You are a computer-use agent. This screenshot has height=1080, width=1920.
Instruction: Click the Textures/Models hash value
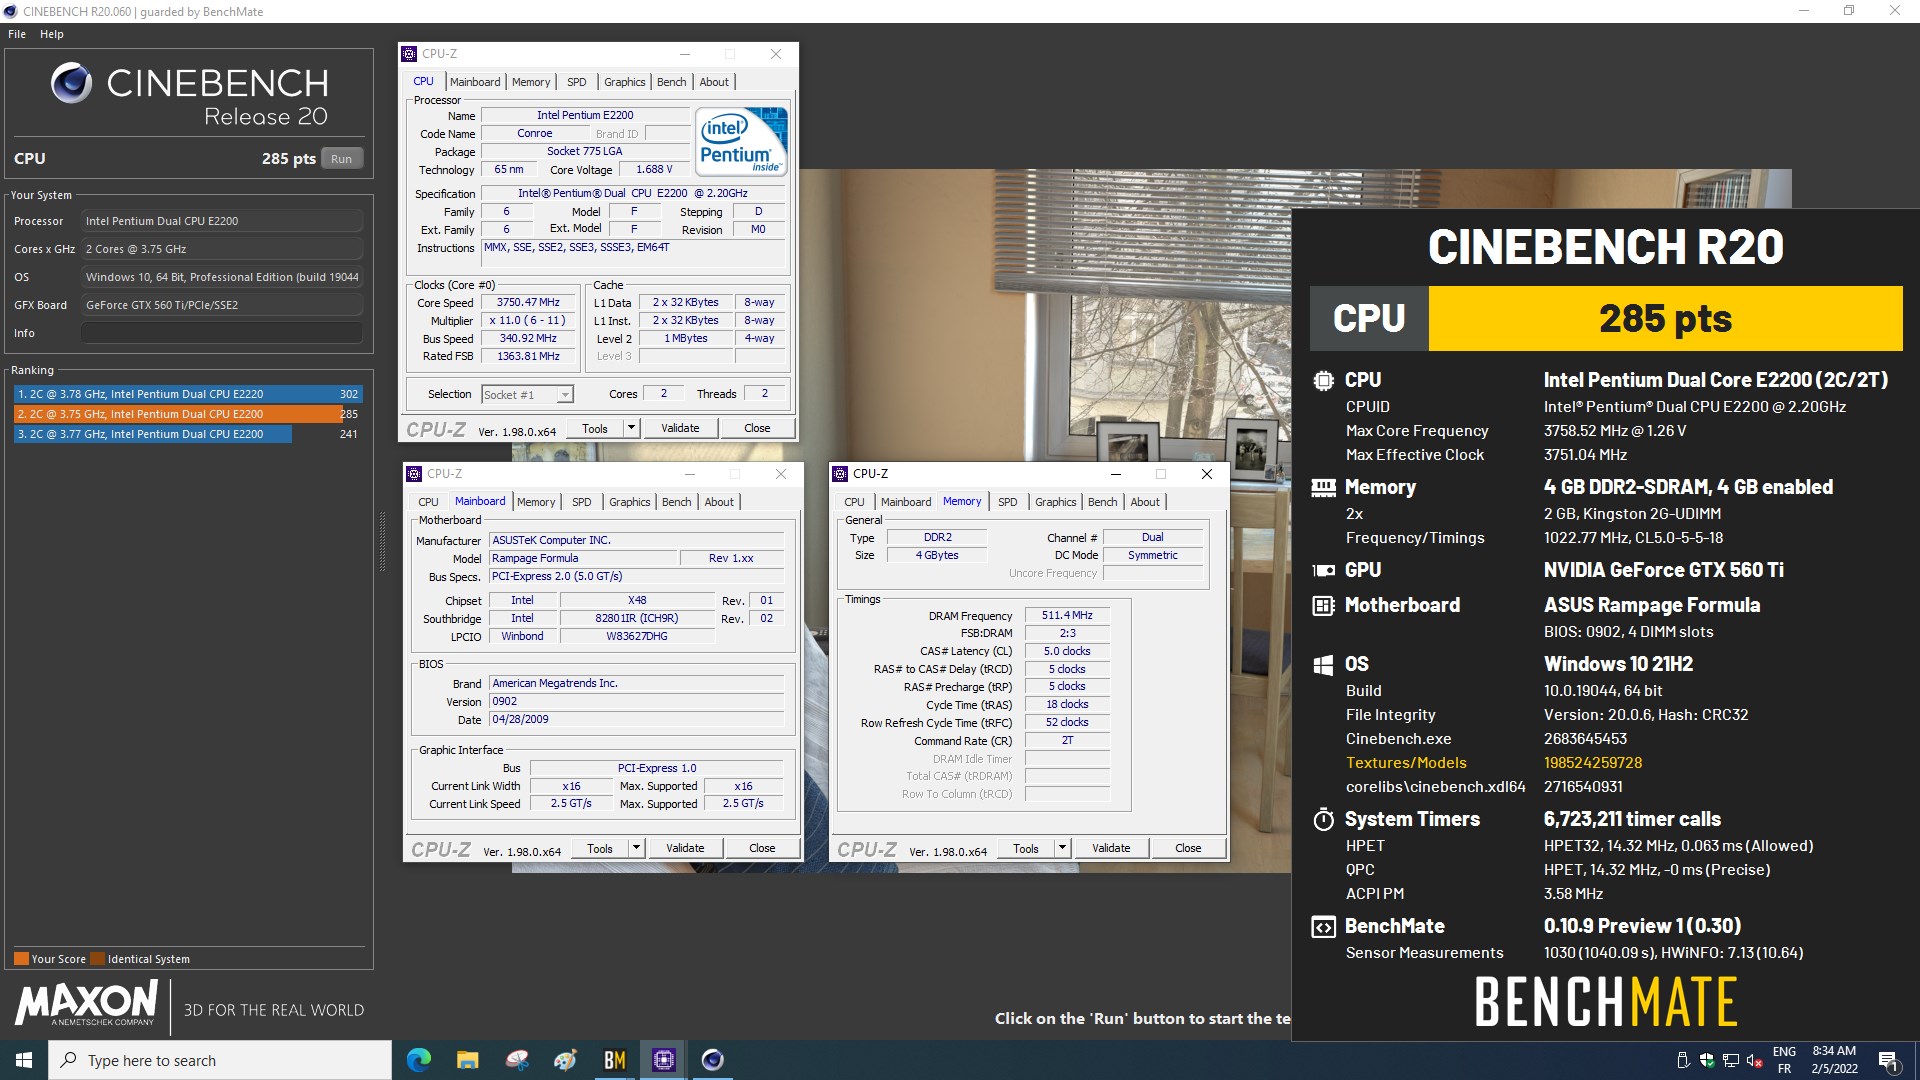1593,762
